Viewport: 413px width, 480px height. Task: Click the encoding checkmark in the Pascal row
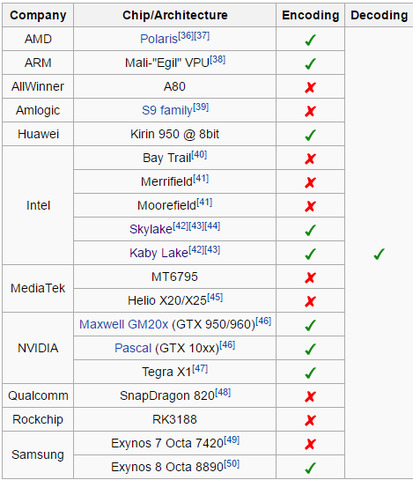coord(310,349)
